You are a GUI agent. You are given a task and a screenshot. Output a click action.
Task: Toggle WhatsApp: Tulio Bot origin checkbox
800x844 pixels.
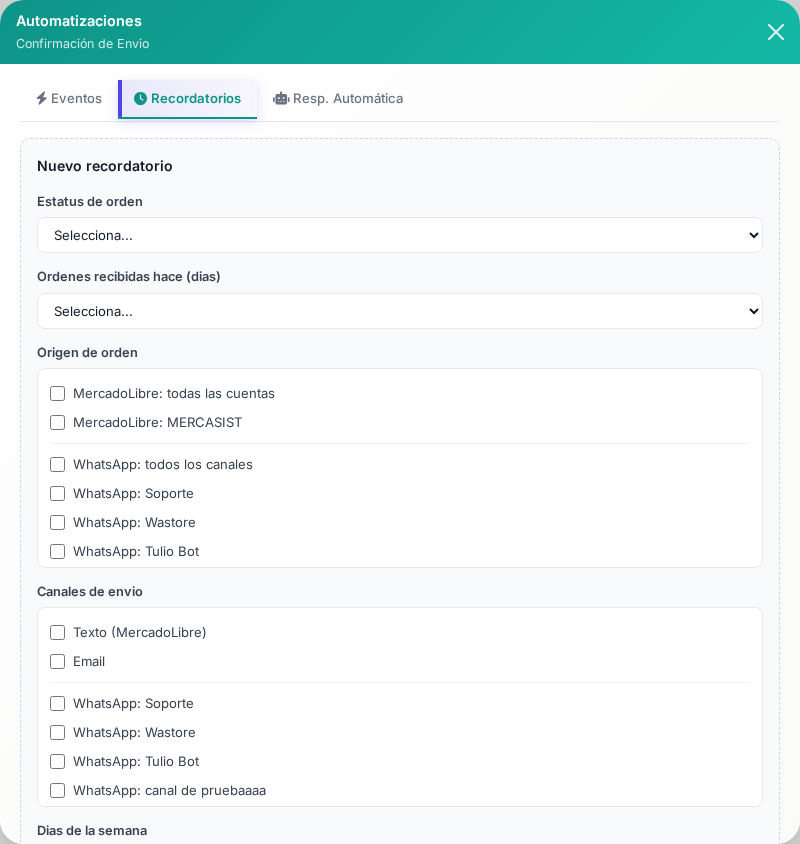(x=58, y=552)
